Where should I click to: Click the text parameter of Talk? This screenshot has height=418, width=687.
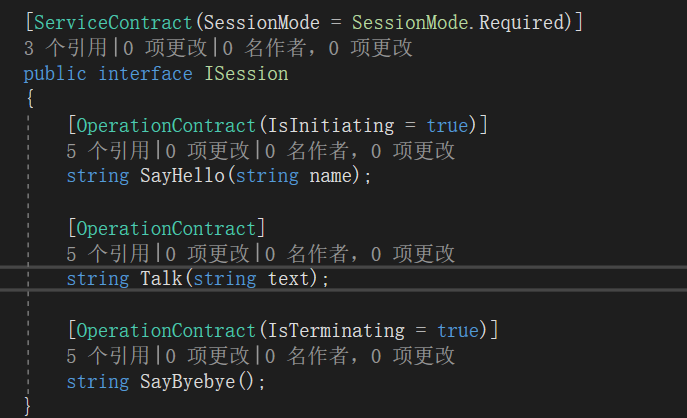coord(289,279)
